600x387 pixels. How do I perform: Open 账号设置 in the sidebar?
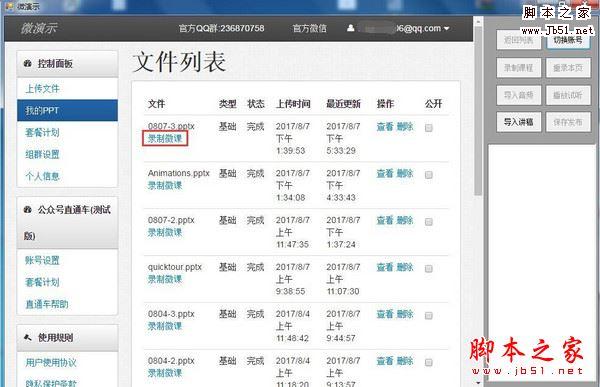pyautogui.click(x=42, y=261)
